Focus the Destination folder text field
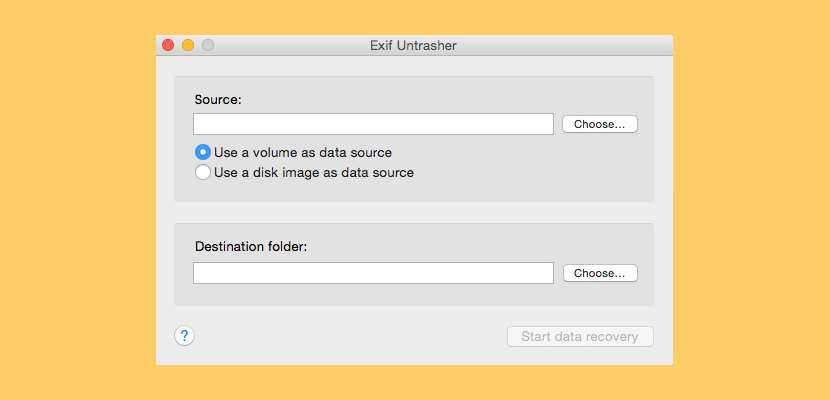The image size is (830, 400). pyautogui.click(x=373, y=273)
